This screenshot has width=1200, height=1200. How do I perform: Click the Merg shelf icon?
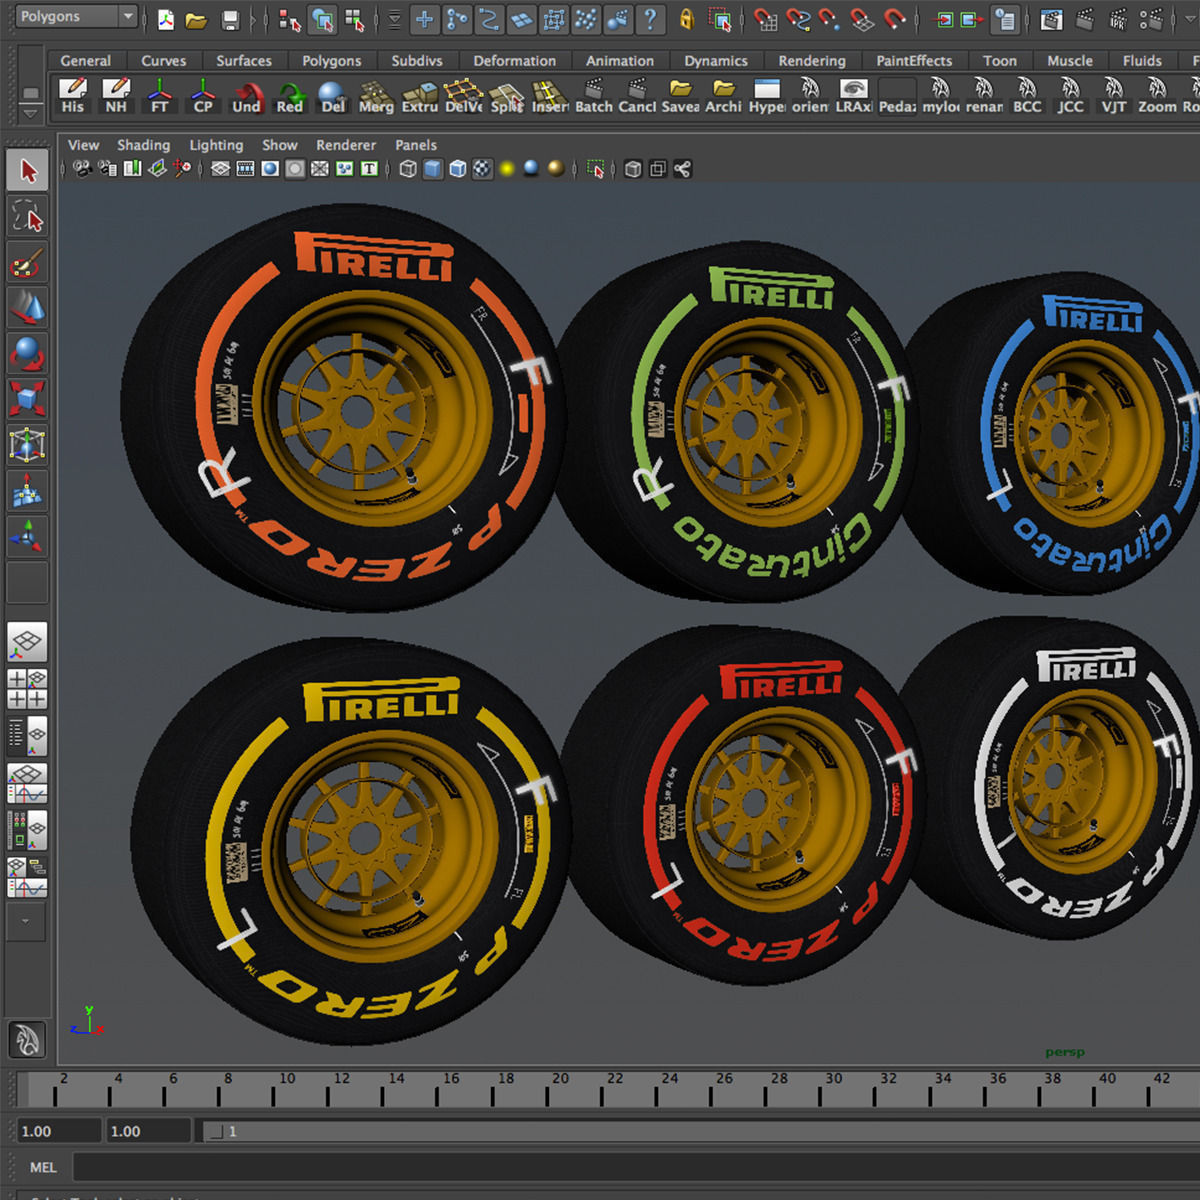tap(376, 96)
